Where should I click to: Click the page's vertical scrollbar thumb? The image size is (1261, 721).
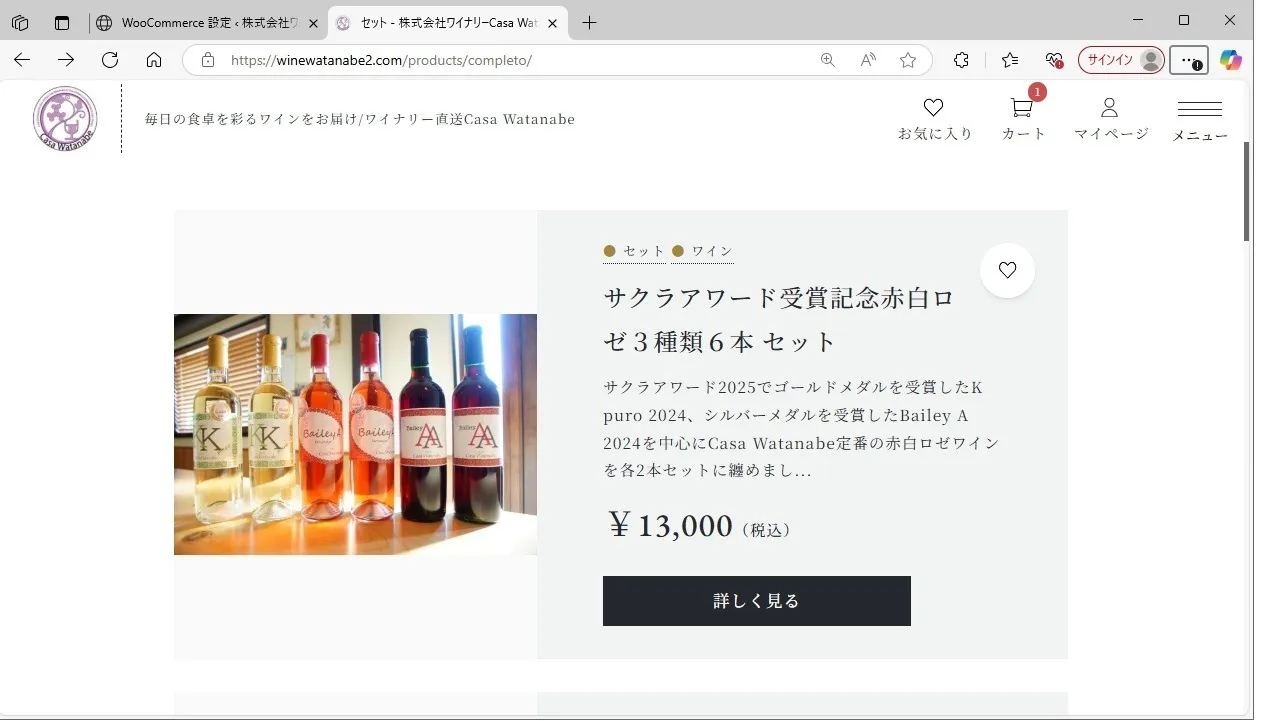coord(1247,190)
